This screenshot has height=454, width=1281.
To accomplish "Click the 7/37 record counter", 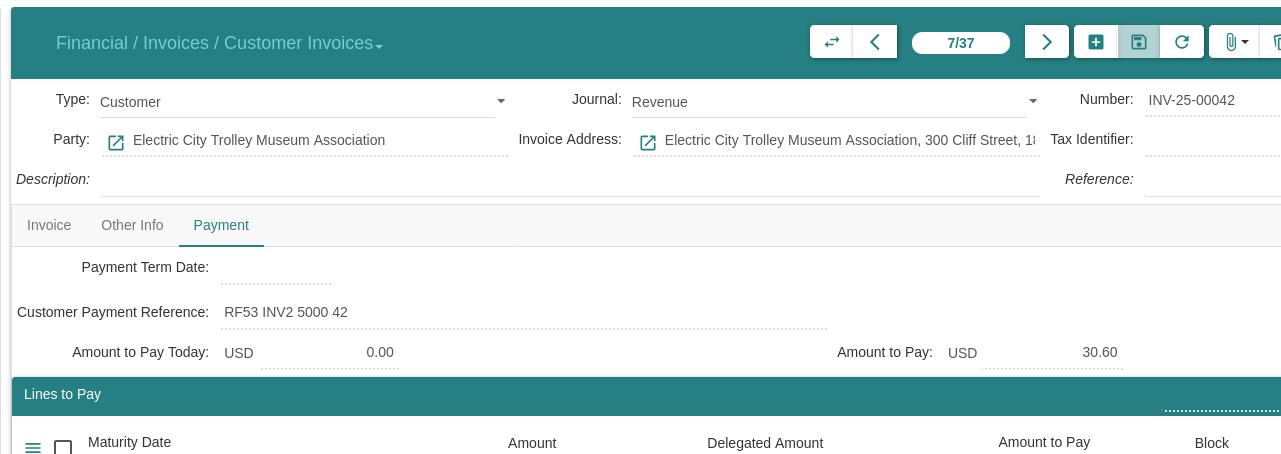I will [960, 43].
